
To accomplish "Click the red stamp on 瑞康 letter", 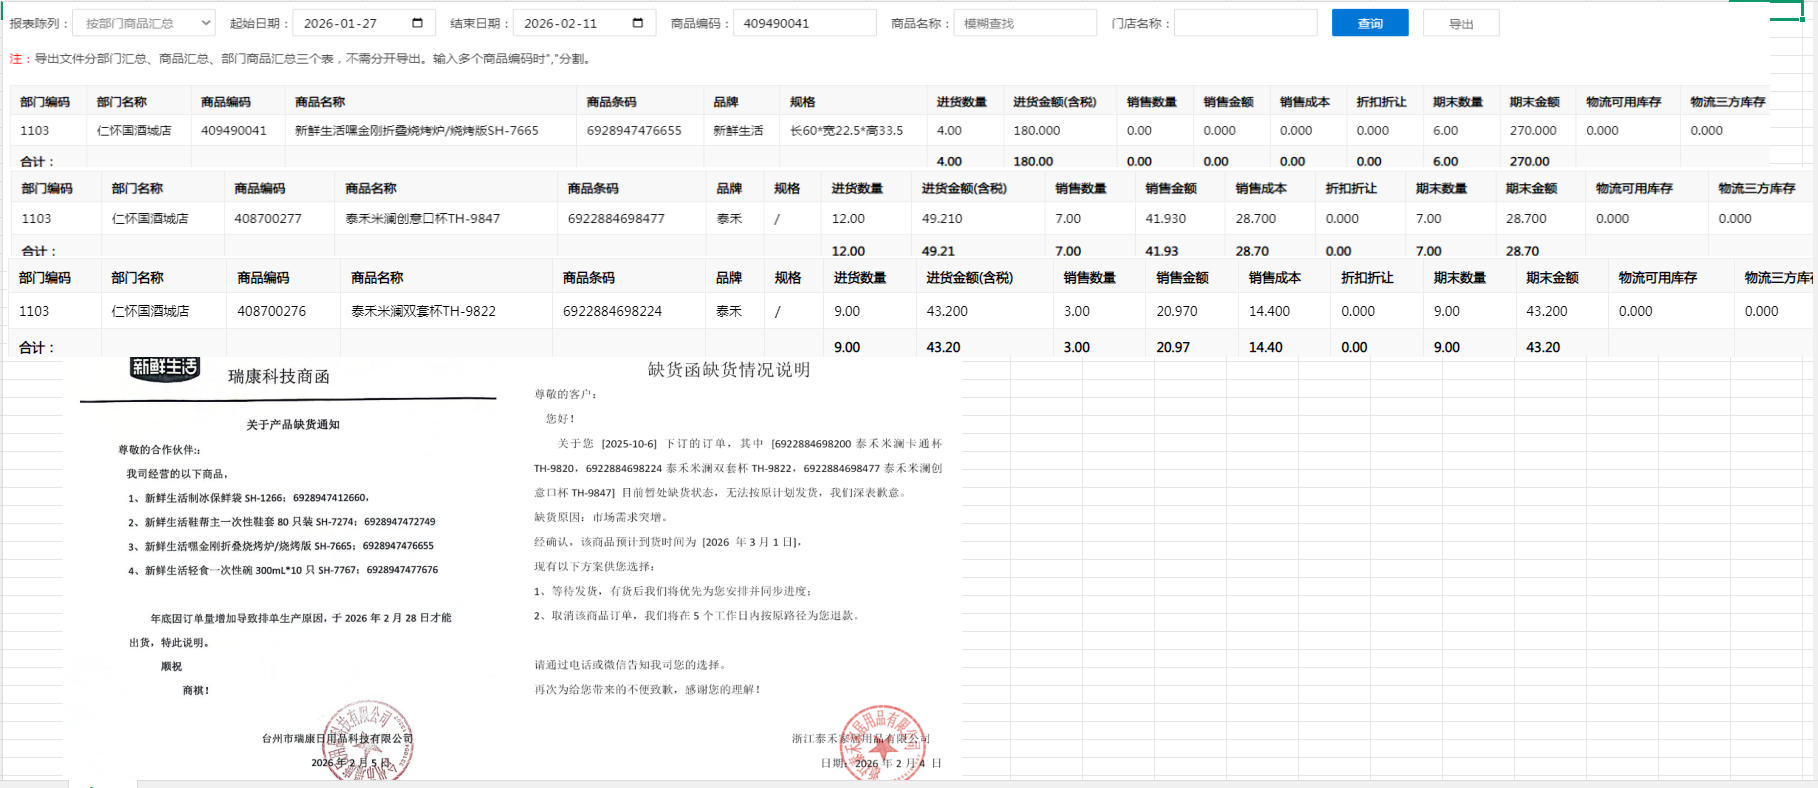I will click(368, 740).
